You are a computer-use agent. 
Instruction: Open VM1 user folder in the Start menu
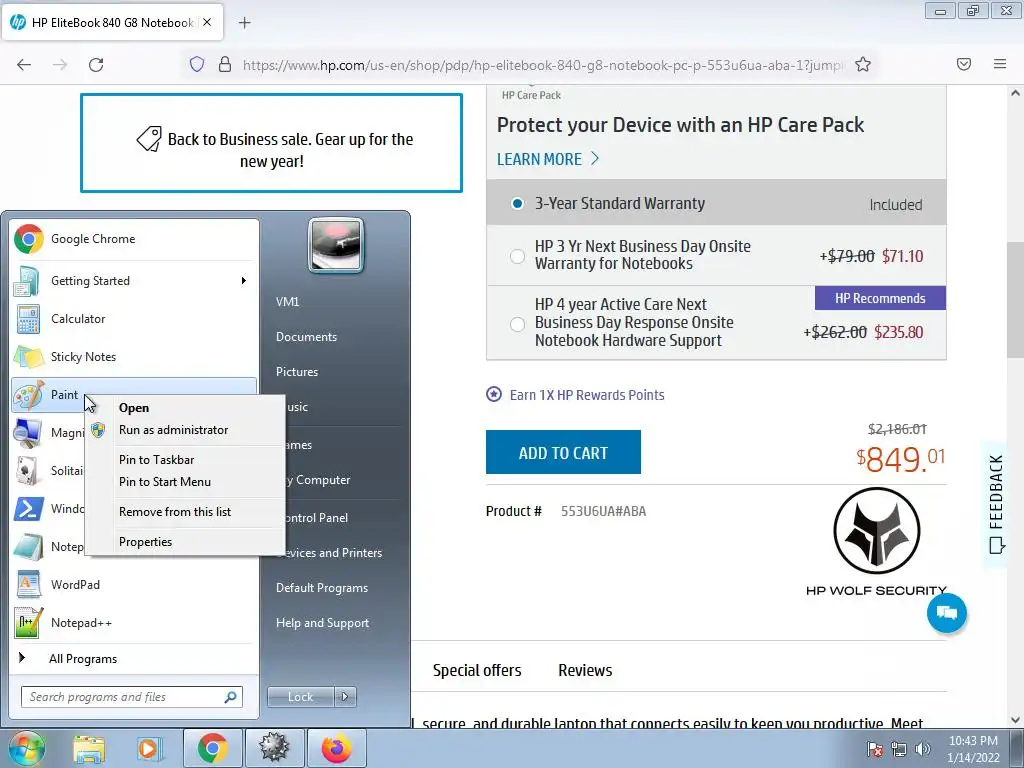(287, 302)
